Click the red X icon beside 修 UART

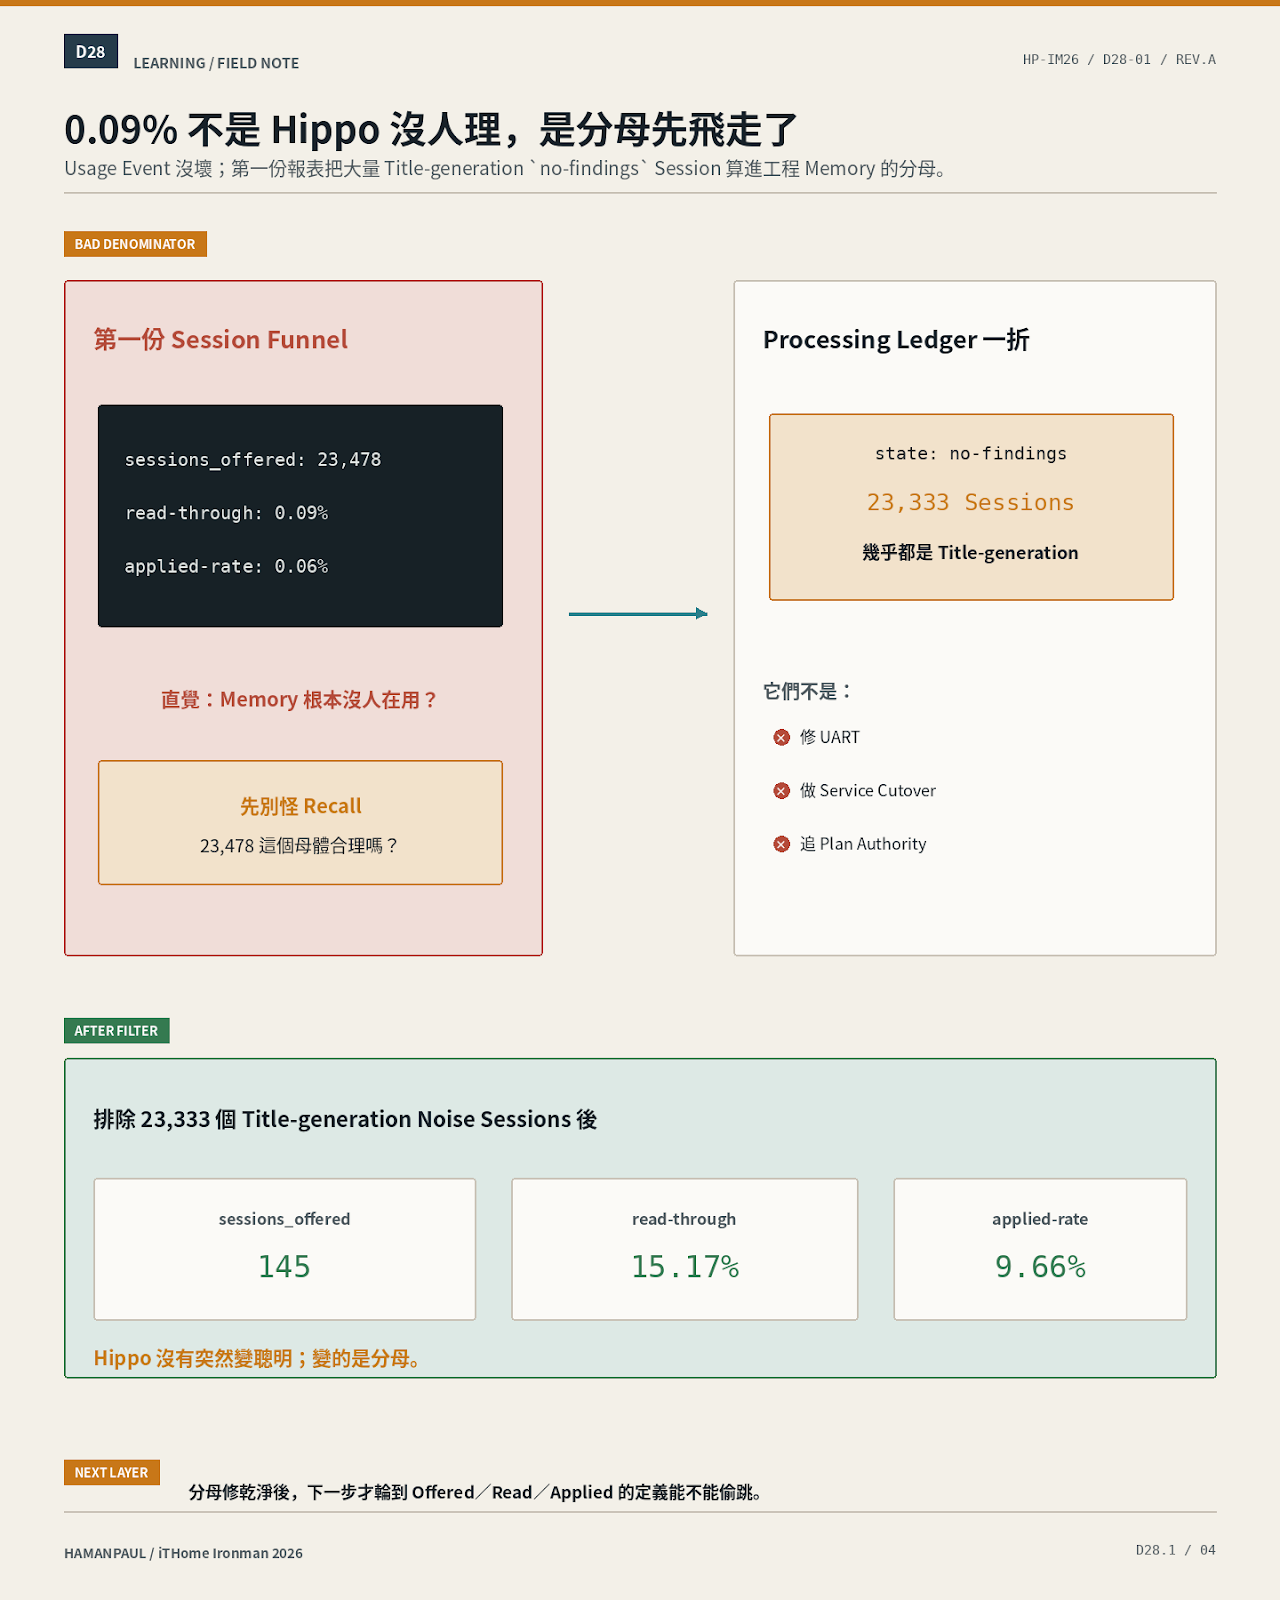(782, 738)
